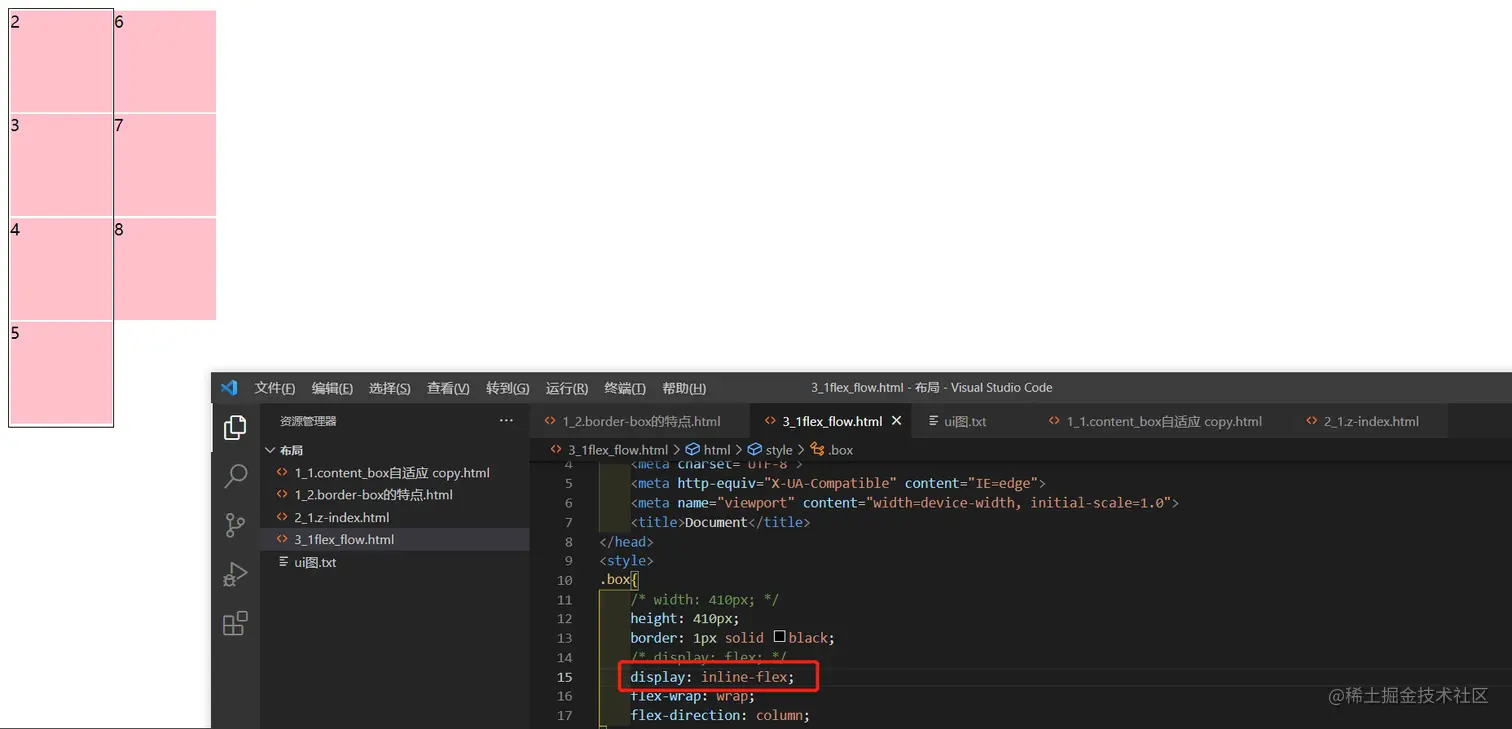
Task: Close the 3_1flex_flow.html editor tab
Action: pyautogui.click(x=897, y=421)
